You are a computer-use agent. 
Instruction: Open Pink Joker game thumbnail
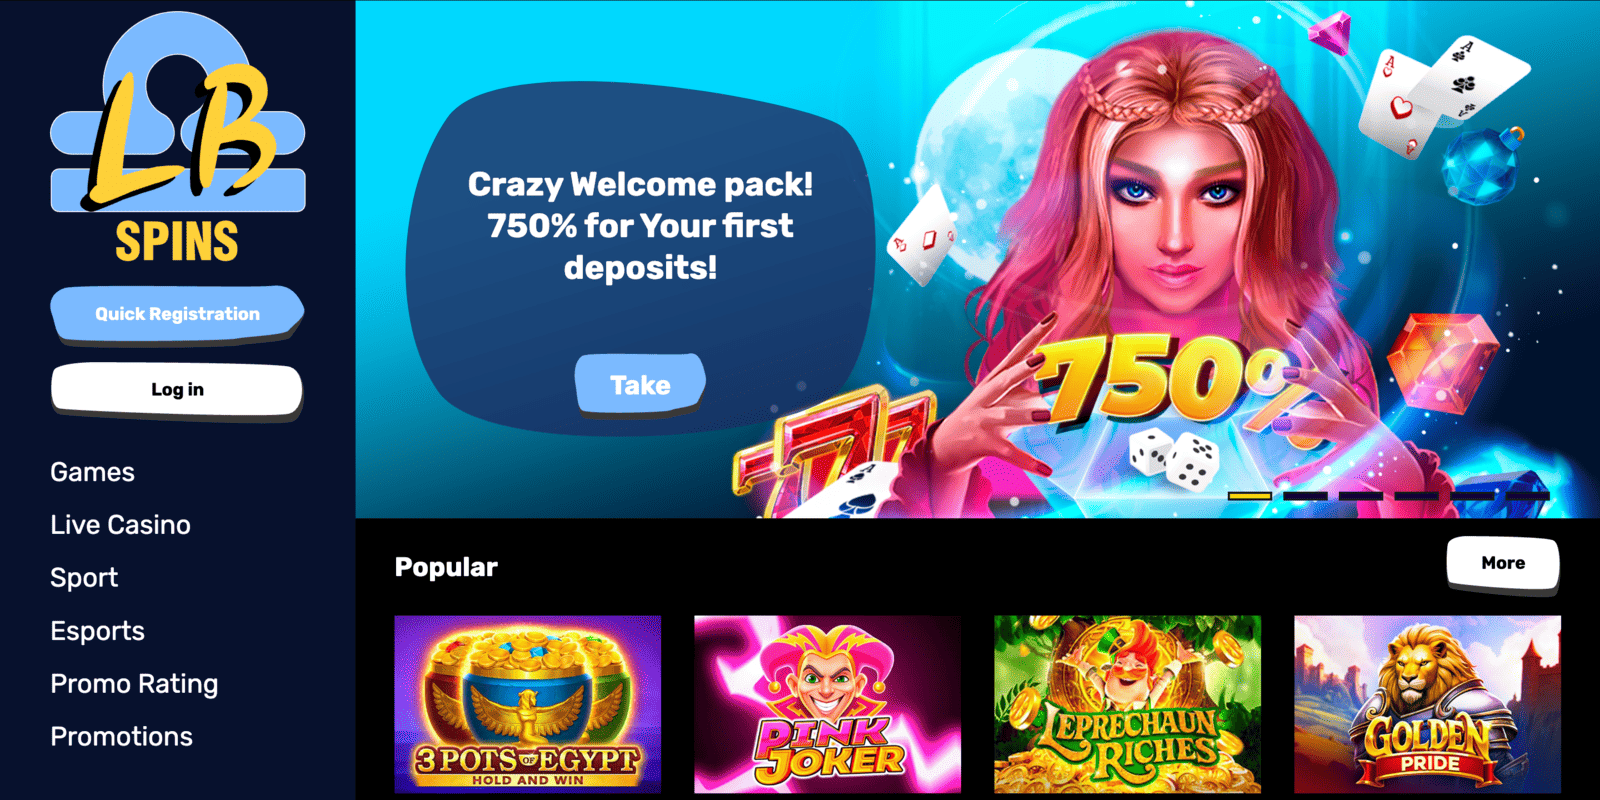[x=828, y=704]
